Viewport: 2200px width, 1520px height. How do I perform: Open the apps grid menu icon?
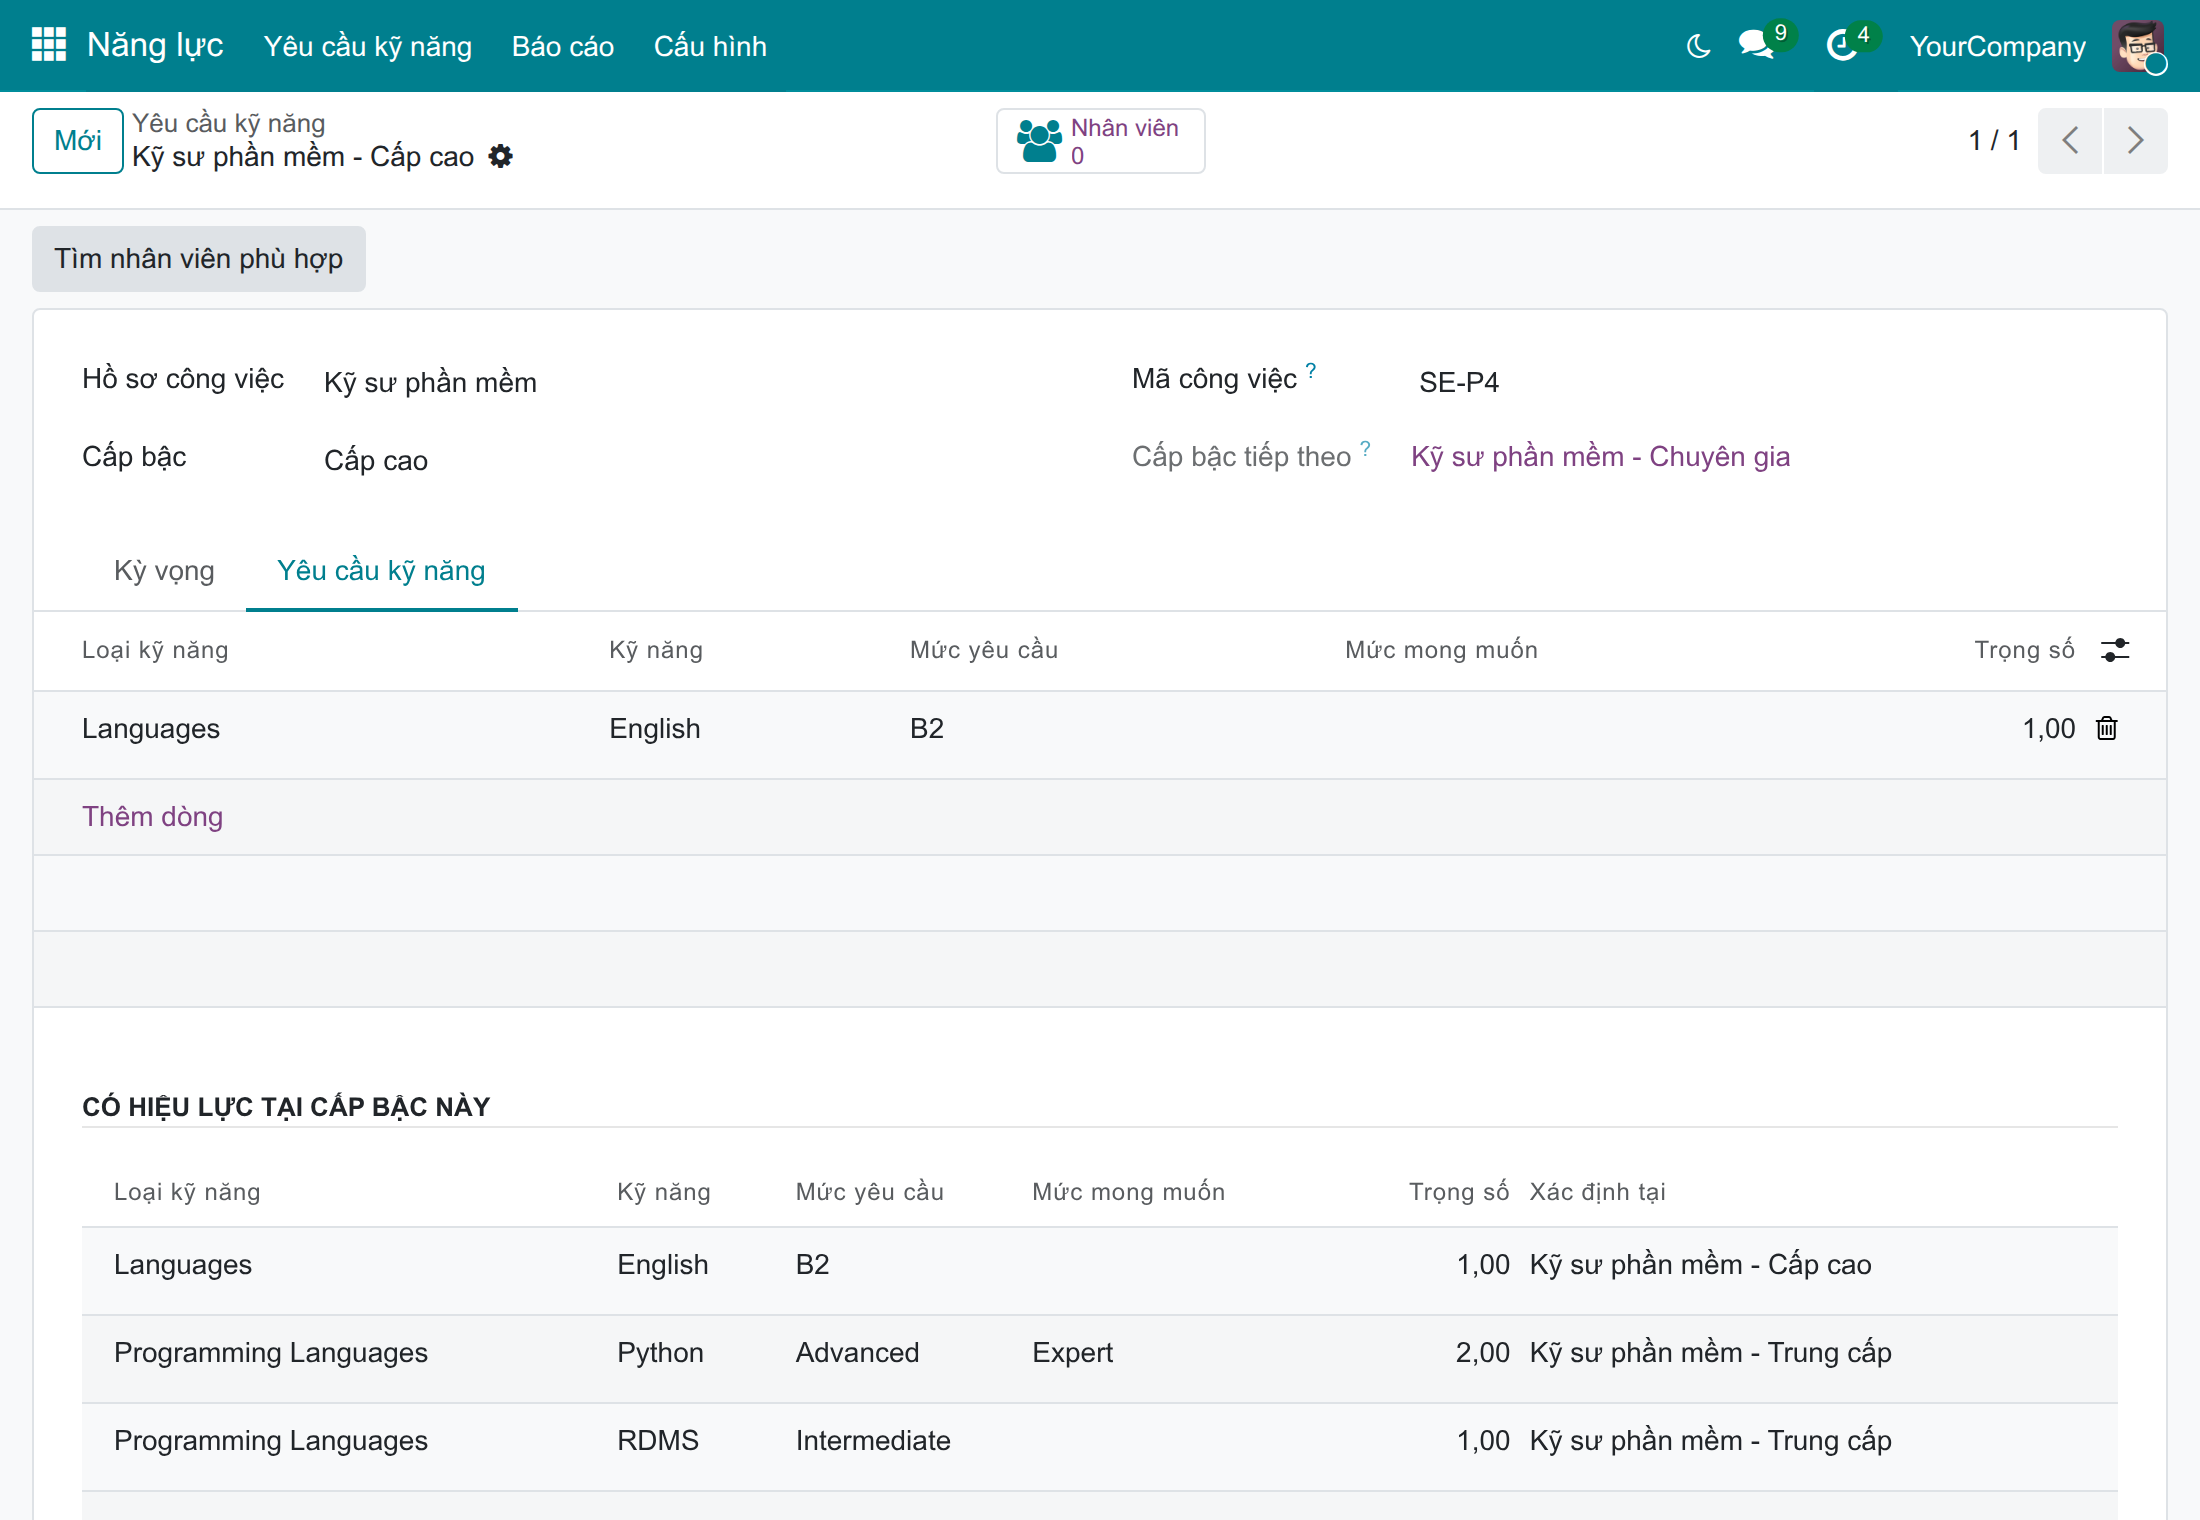point(48,45)
